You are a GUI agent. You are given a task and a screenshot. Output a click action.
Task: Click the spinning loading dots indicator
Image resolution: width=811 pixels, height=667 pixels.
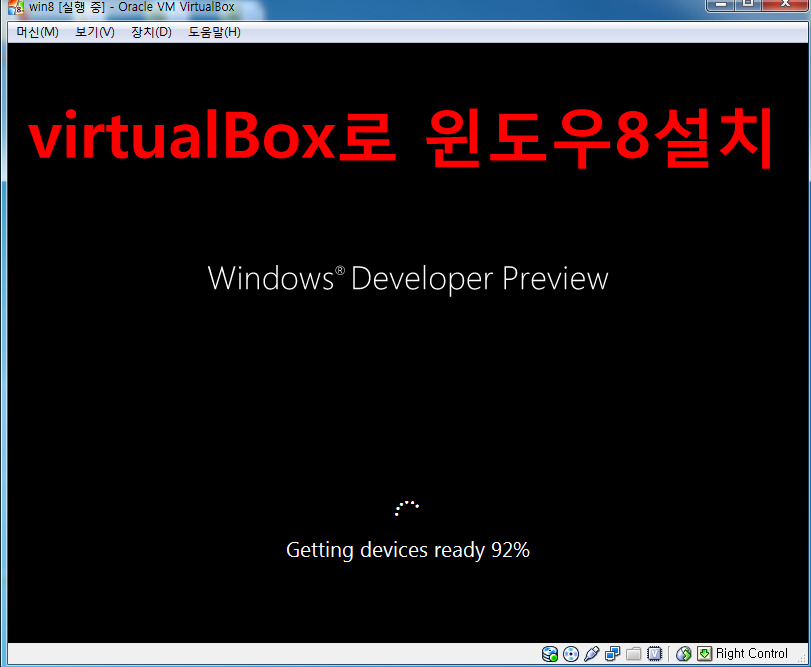point(407,508)
